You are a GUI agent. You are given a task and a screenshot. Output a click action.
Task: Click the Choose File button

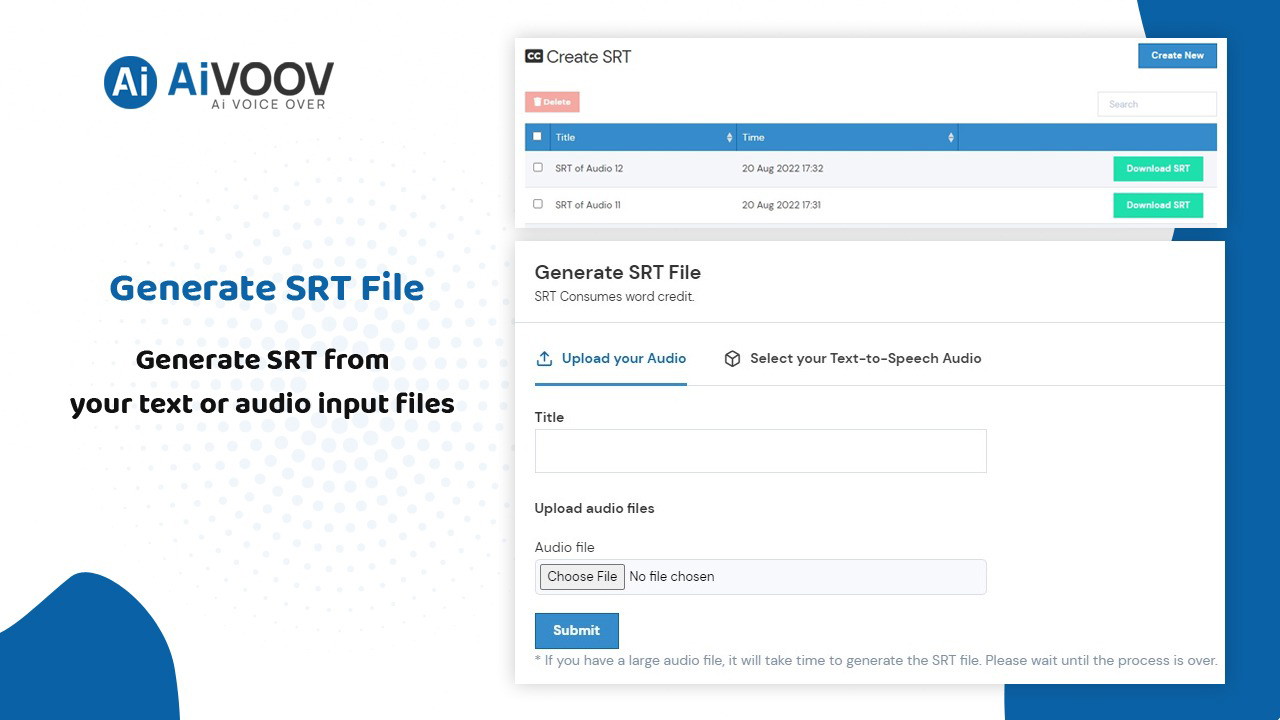(x=582, y=577)
